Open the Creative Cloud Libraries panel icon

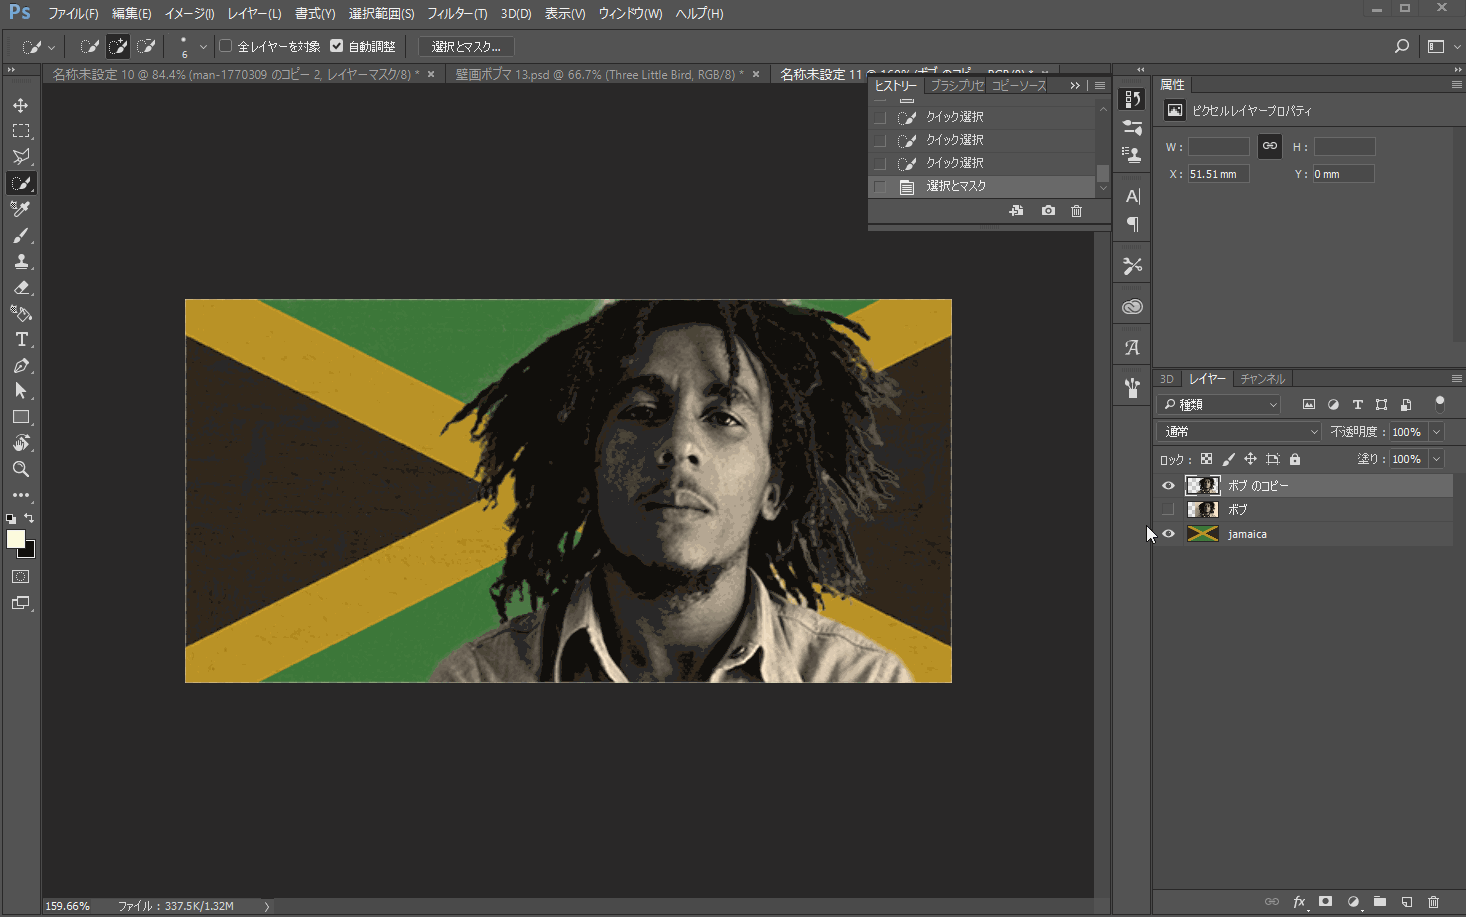[x=1133, y=307]
